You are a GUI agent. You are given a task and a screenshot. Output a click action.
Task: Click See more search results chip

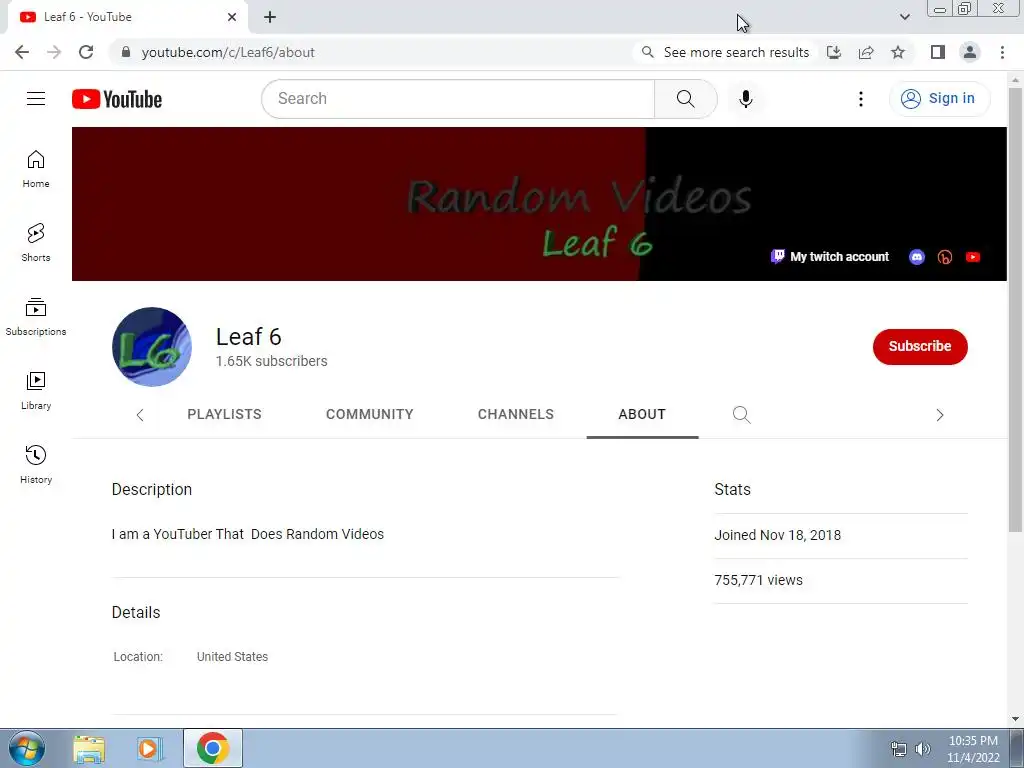tap(725, 52)
